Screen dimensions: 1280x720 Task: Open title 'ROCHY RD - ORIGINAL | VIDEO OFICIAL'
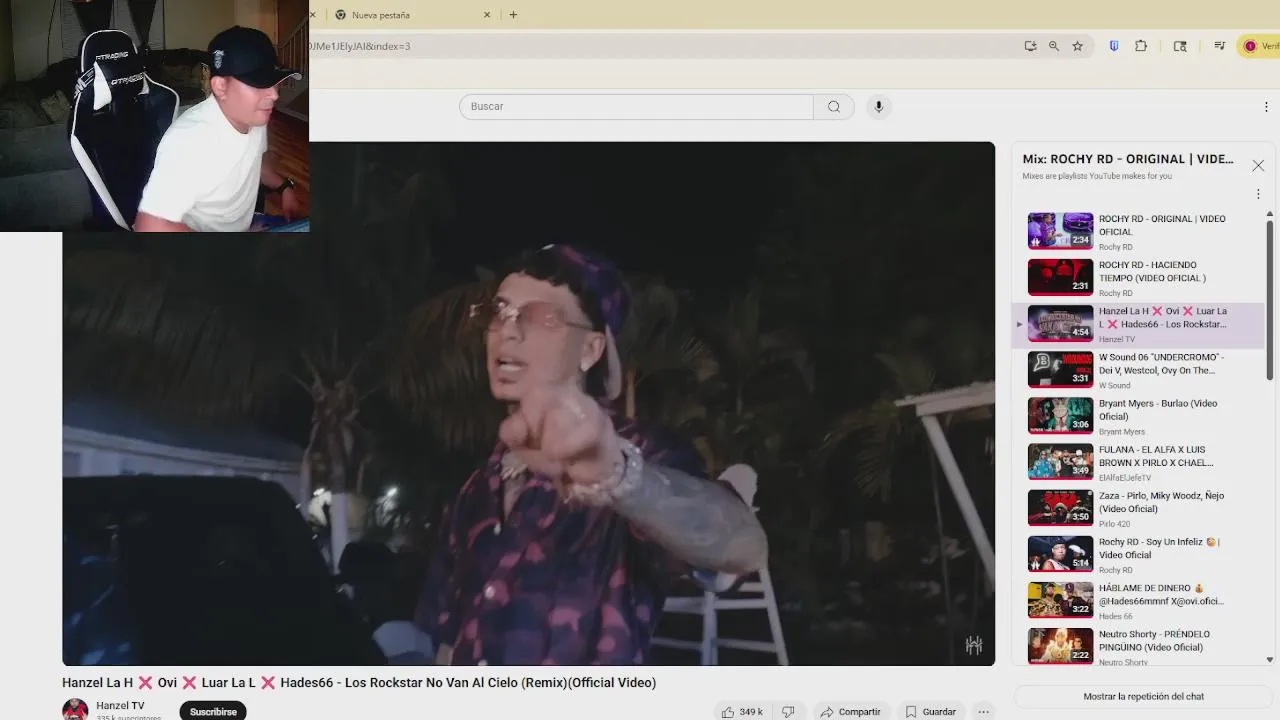point(1162,225)
